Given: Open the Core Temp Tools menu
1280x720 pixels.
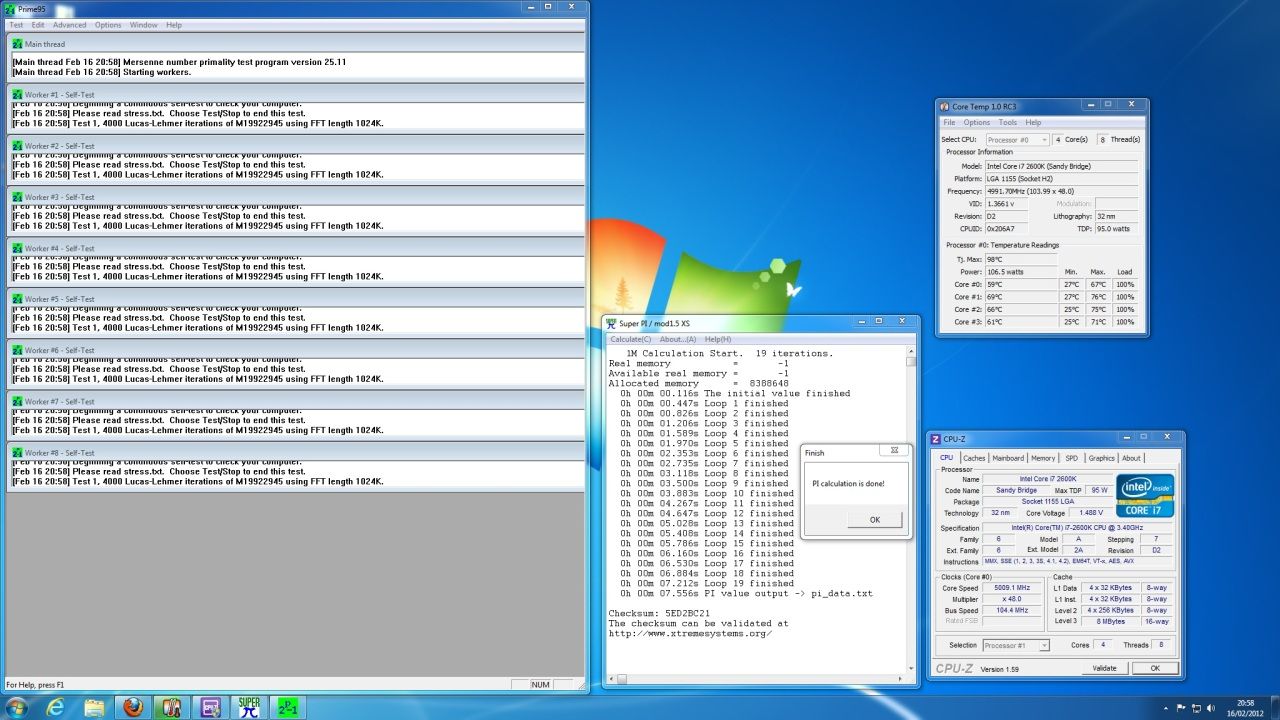Looking at the screenshot, I should 1008,122.
